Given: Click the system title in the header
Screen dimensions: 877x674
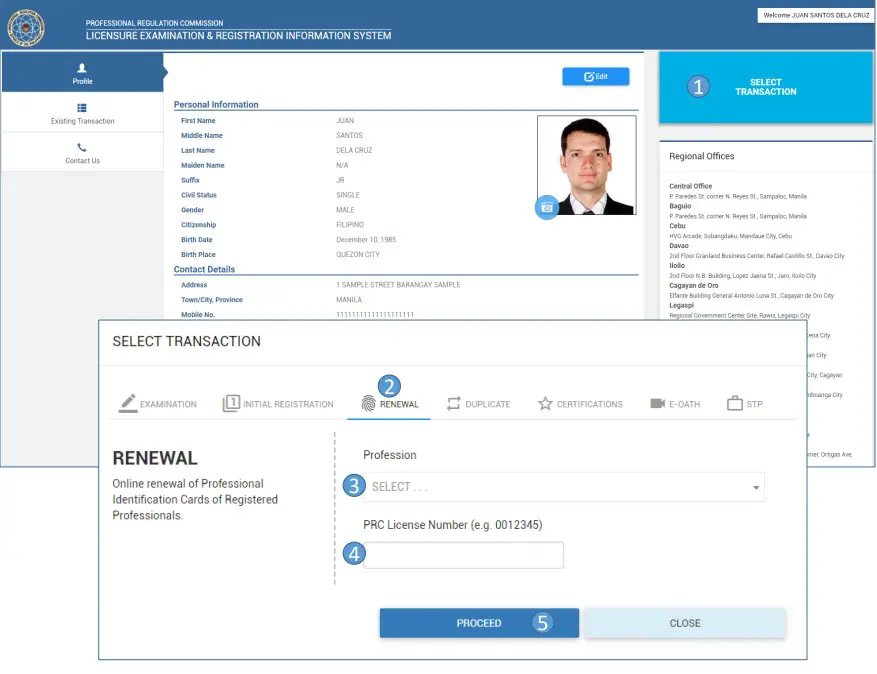Looking at the screenshot, I should pos(238,35).
